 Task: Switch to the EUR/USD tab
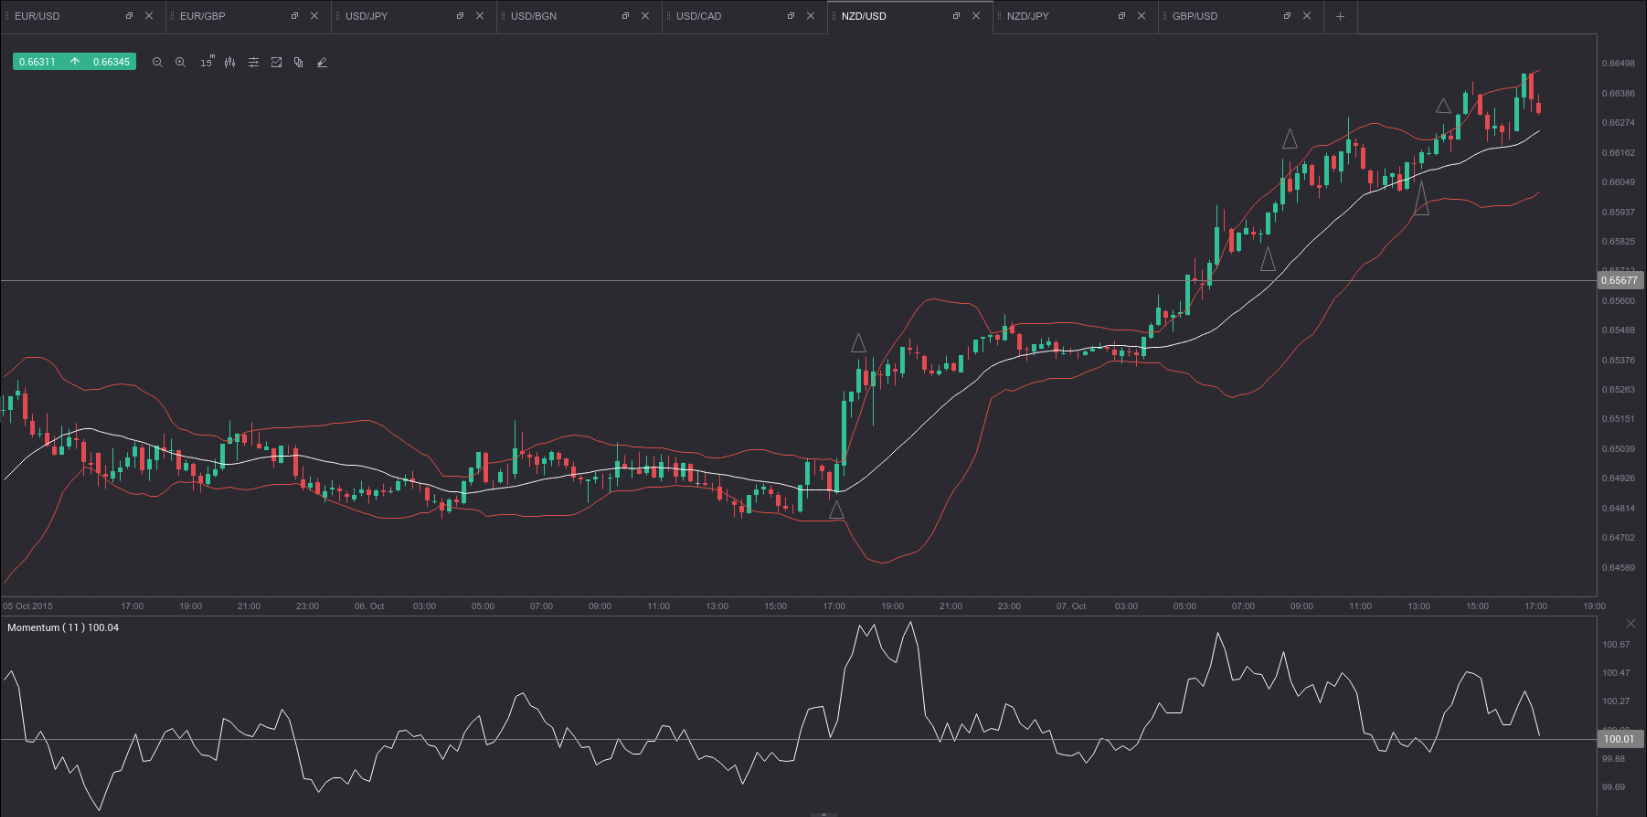tap(38, 16)
